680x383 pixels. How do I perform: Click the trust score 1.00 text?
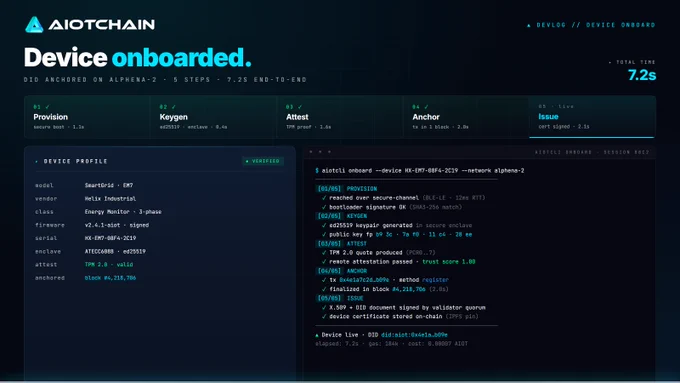tap(449, 262)
